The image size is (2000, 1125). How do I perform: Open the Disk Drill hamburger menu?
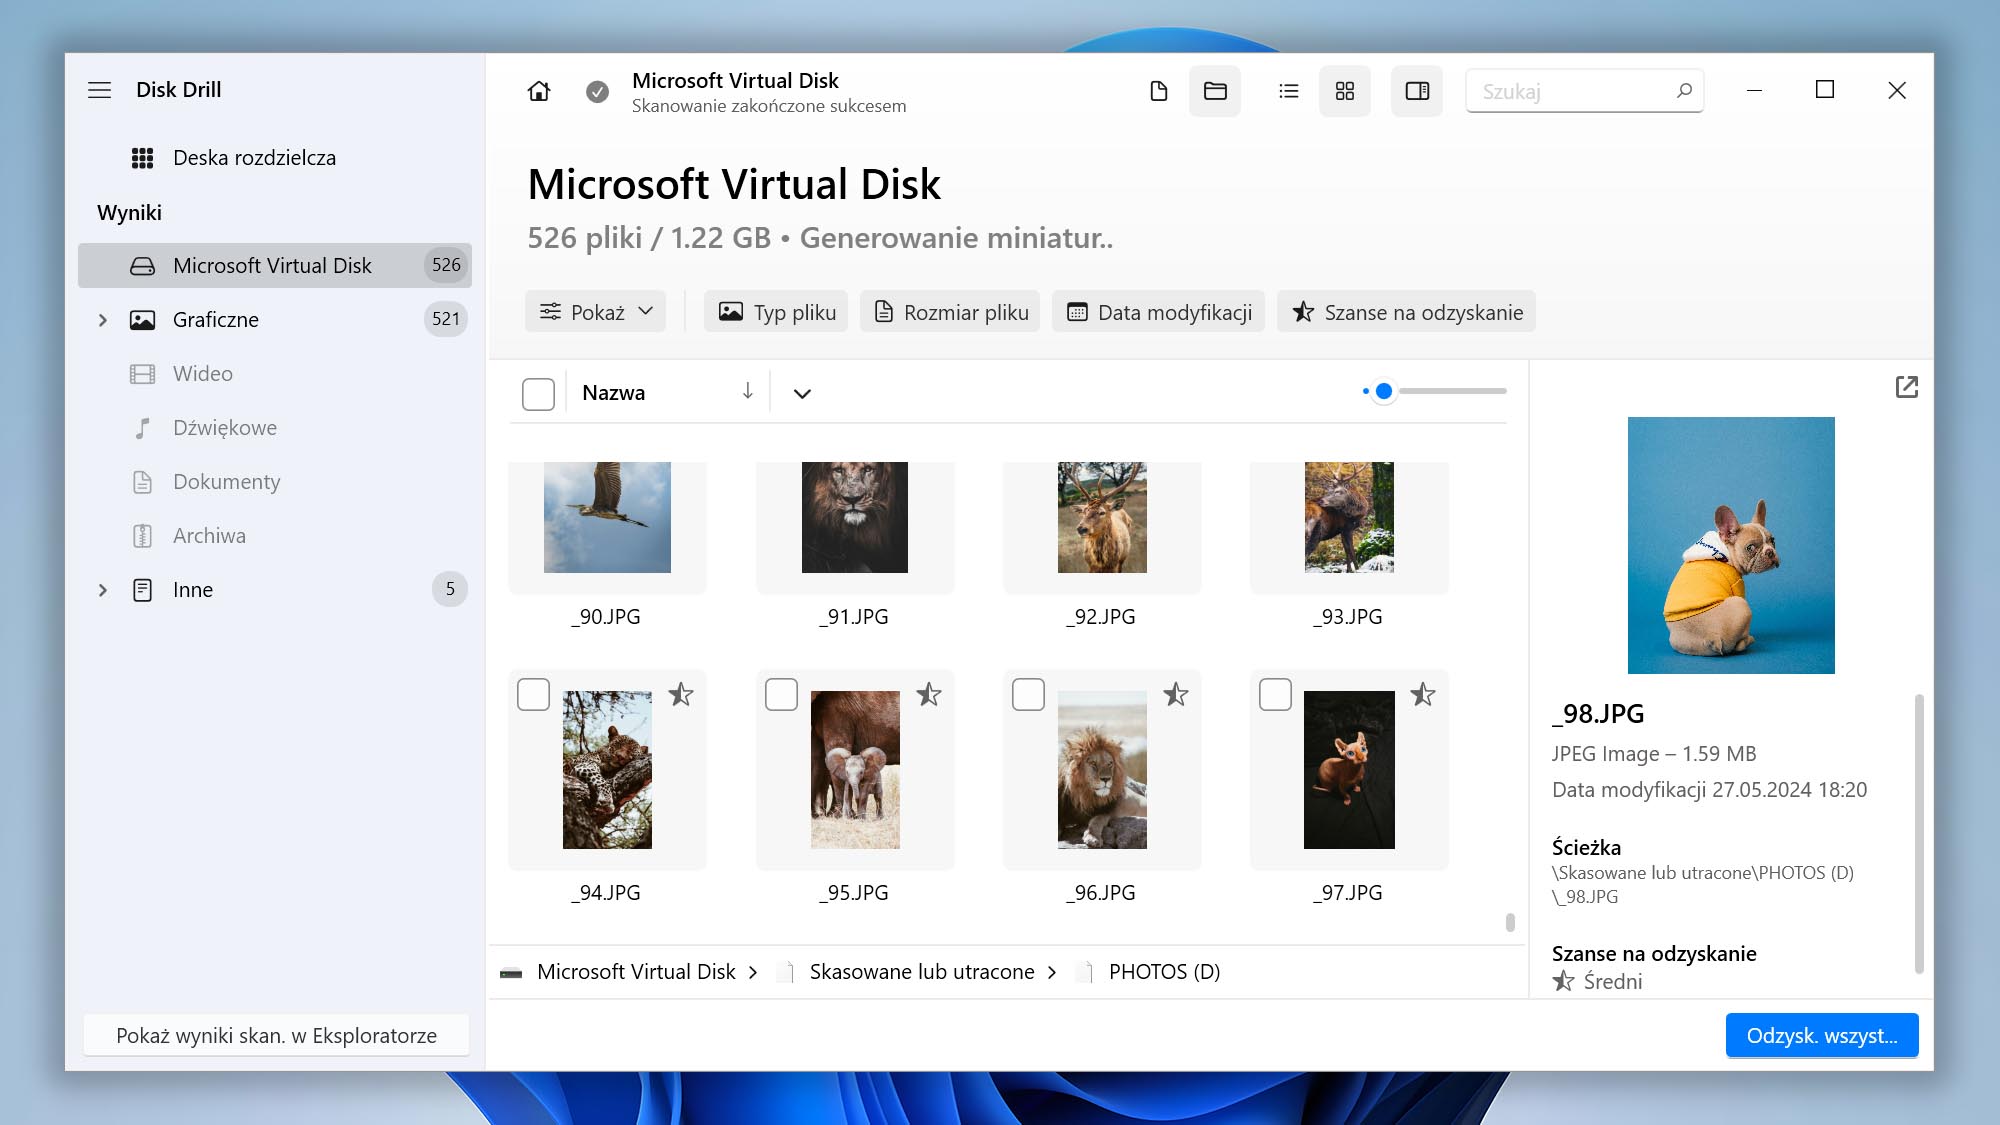[x=100, y=90]
